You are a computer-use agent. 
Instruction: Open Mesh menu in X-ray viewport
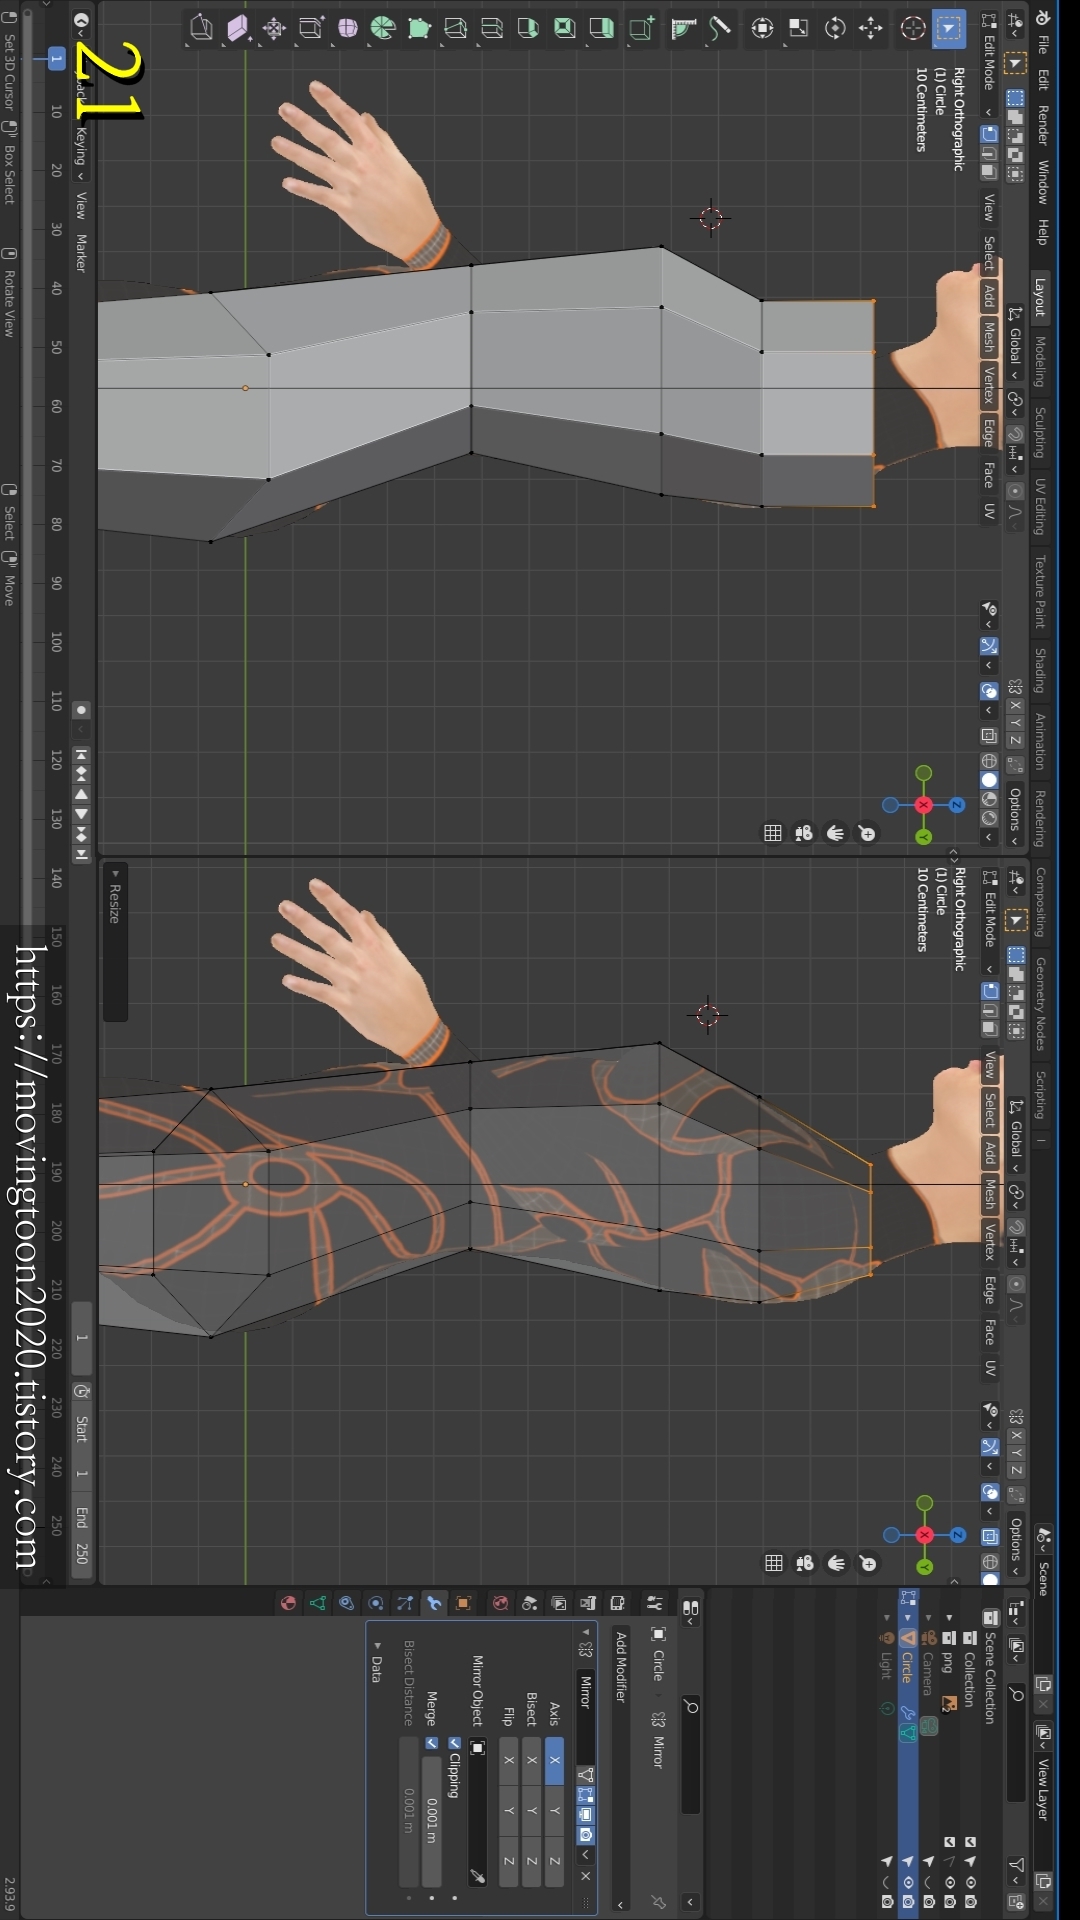click(x=990, y=1194)
